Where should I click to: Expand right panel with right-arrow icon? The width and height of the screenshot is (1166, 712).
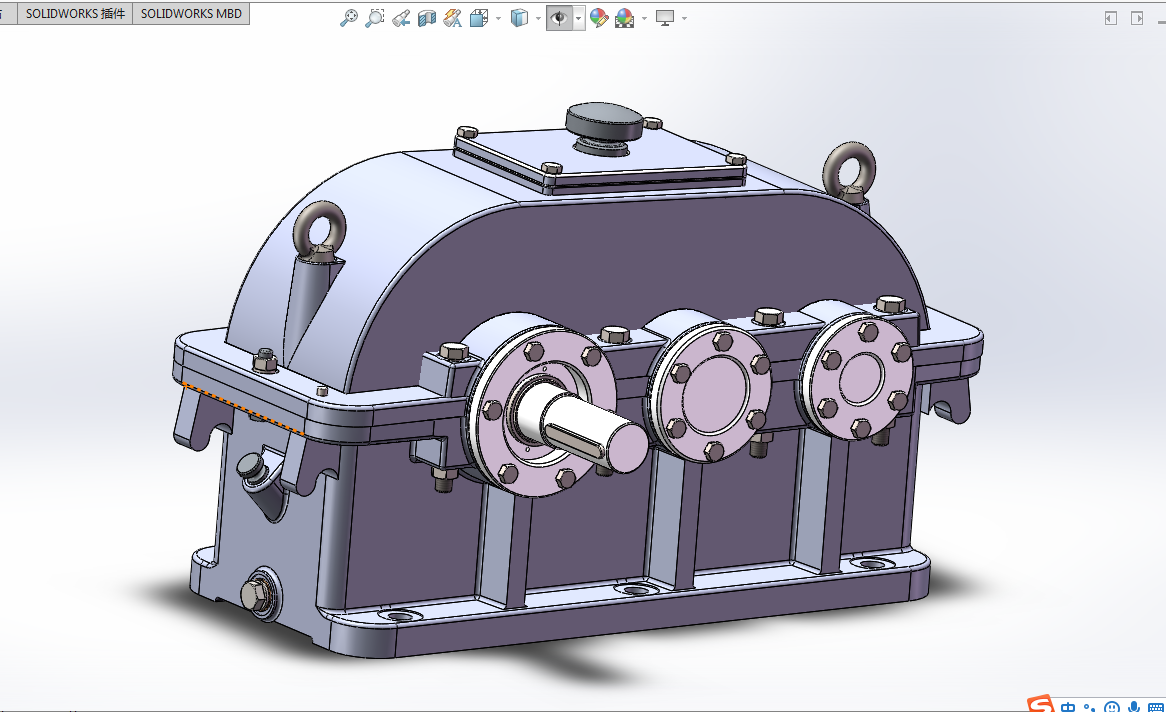click(1137, 18)
